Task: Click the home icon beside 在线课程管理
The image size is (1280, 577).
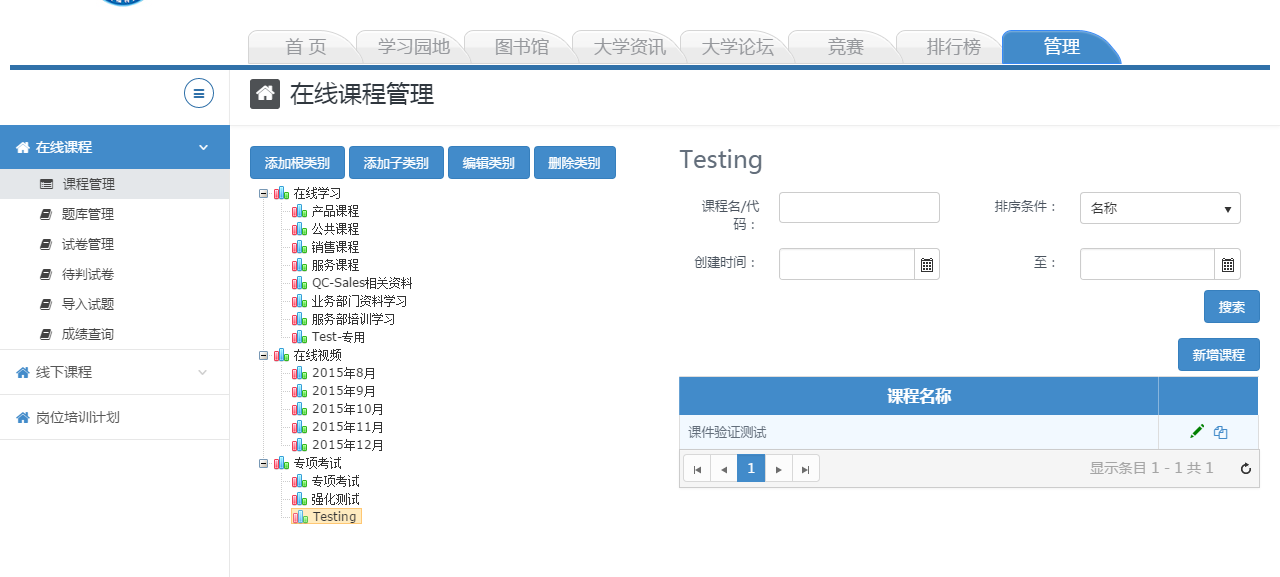Action: point(264,94)
